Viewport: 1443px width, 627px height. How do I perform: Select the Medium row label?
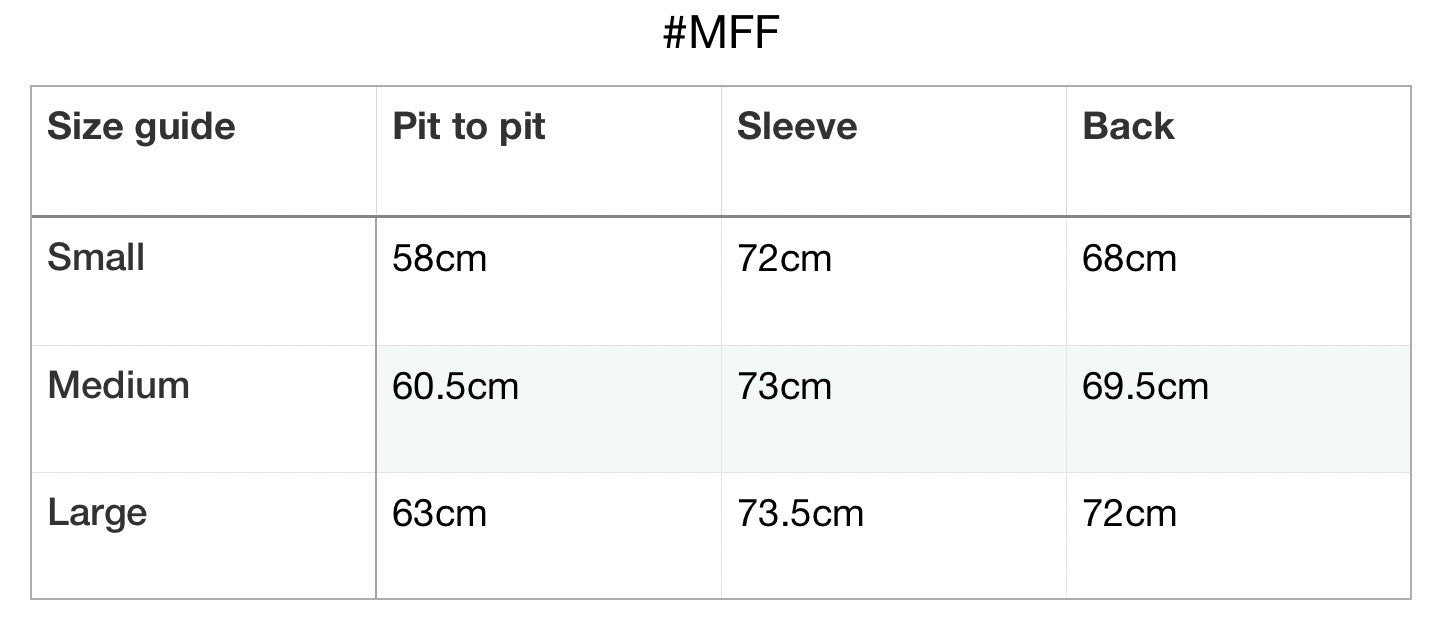[118, 385]
